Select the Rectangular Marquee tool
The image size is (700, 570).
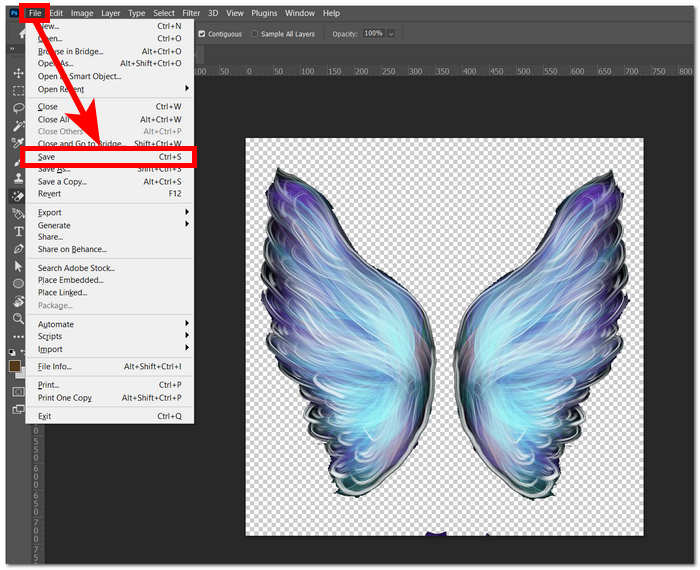pos(18,91)
